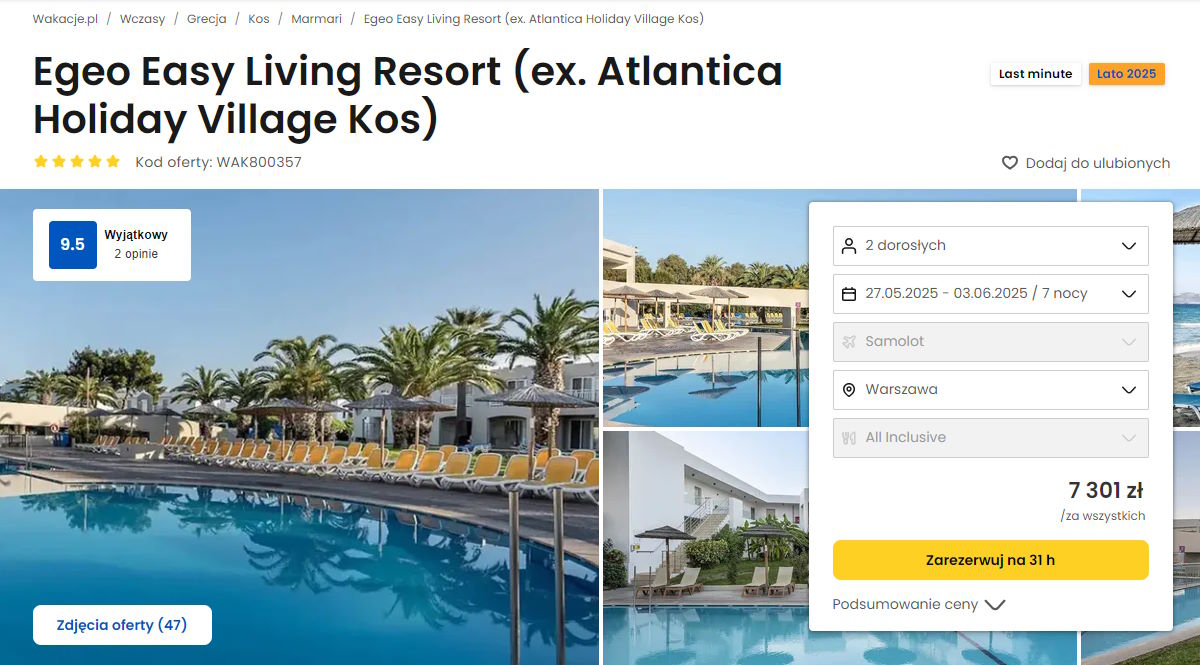This screenshot has height=665, width=1200.
Task: Open Zdjęcia oferty (47) photo gallery
Action: point(122,625)
